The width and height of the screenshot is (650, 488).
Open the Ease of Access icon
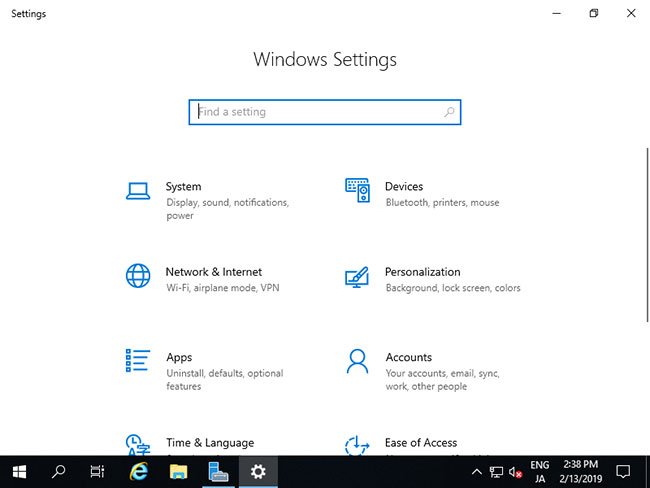click(x=357, y=446)
